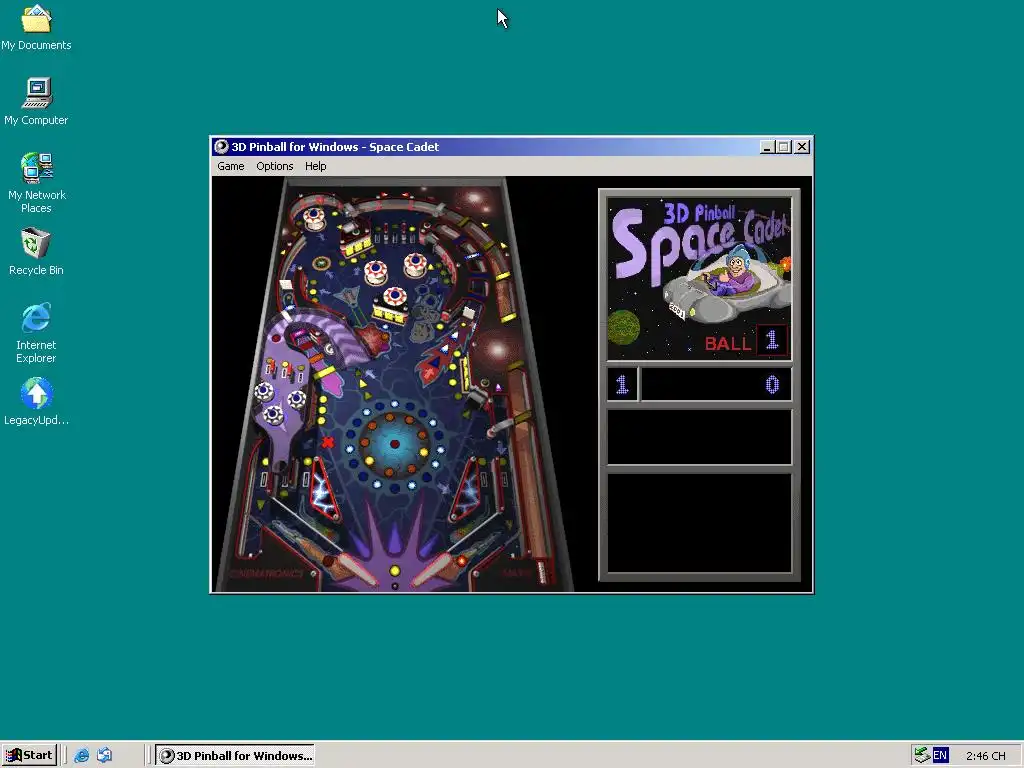Open the Options menu
The image size is (1024, 768).
click(x=274, y=166)
